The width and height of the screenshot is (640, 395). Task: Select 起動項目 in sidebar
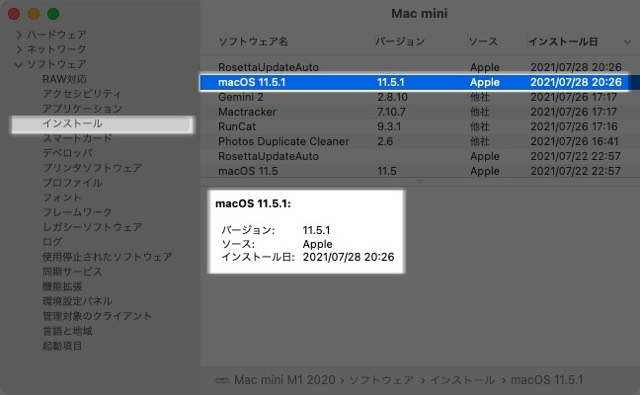click(62, 346)
